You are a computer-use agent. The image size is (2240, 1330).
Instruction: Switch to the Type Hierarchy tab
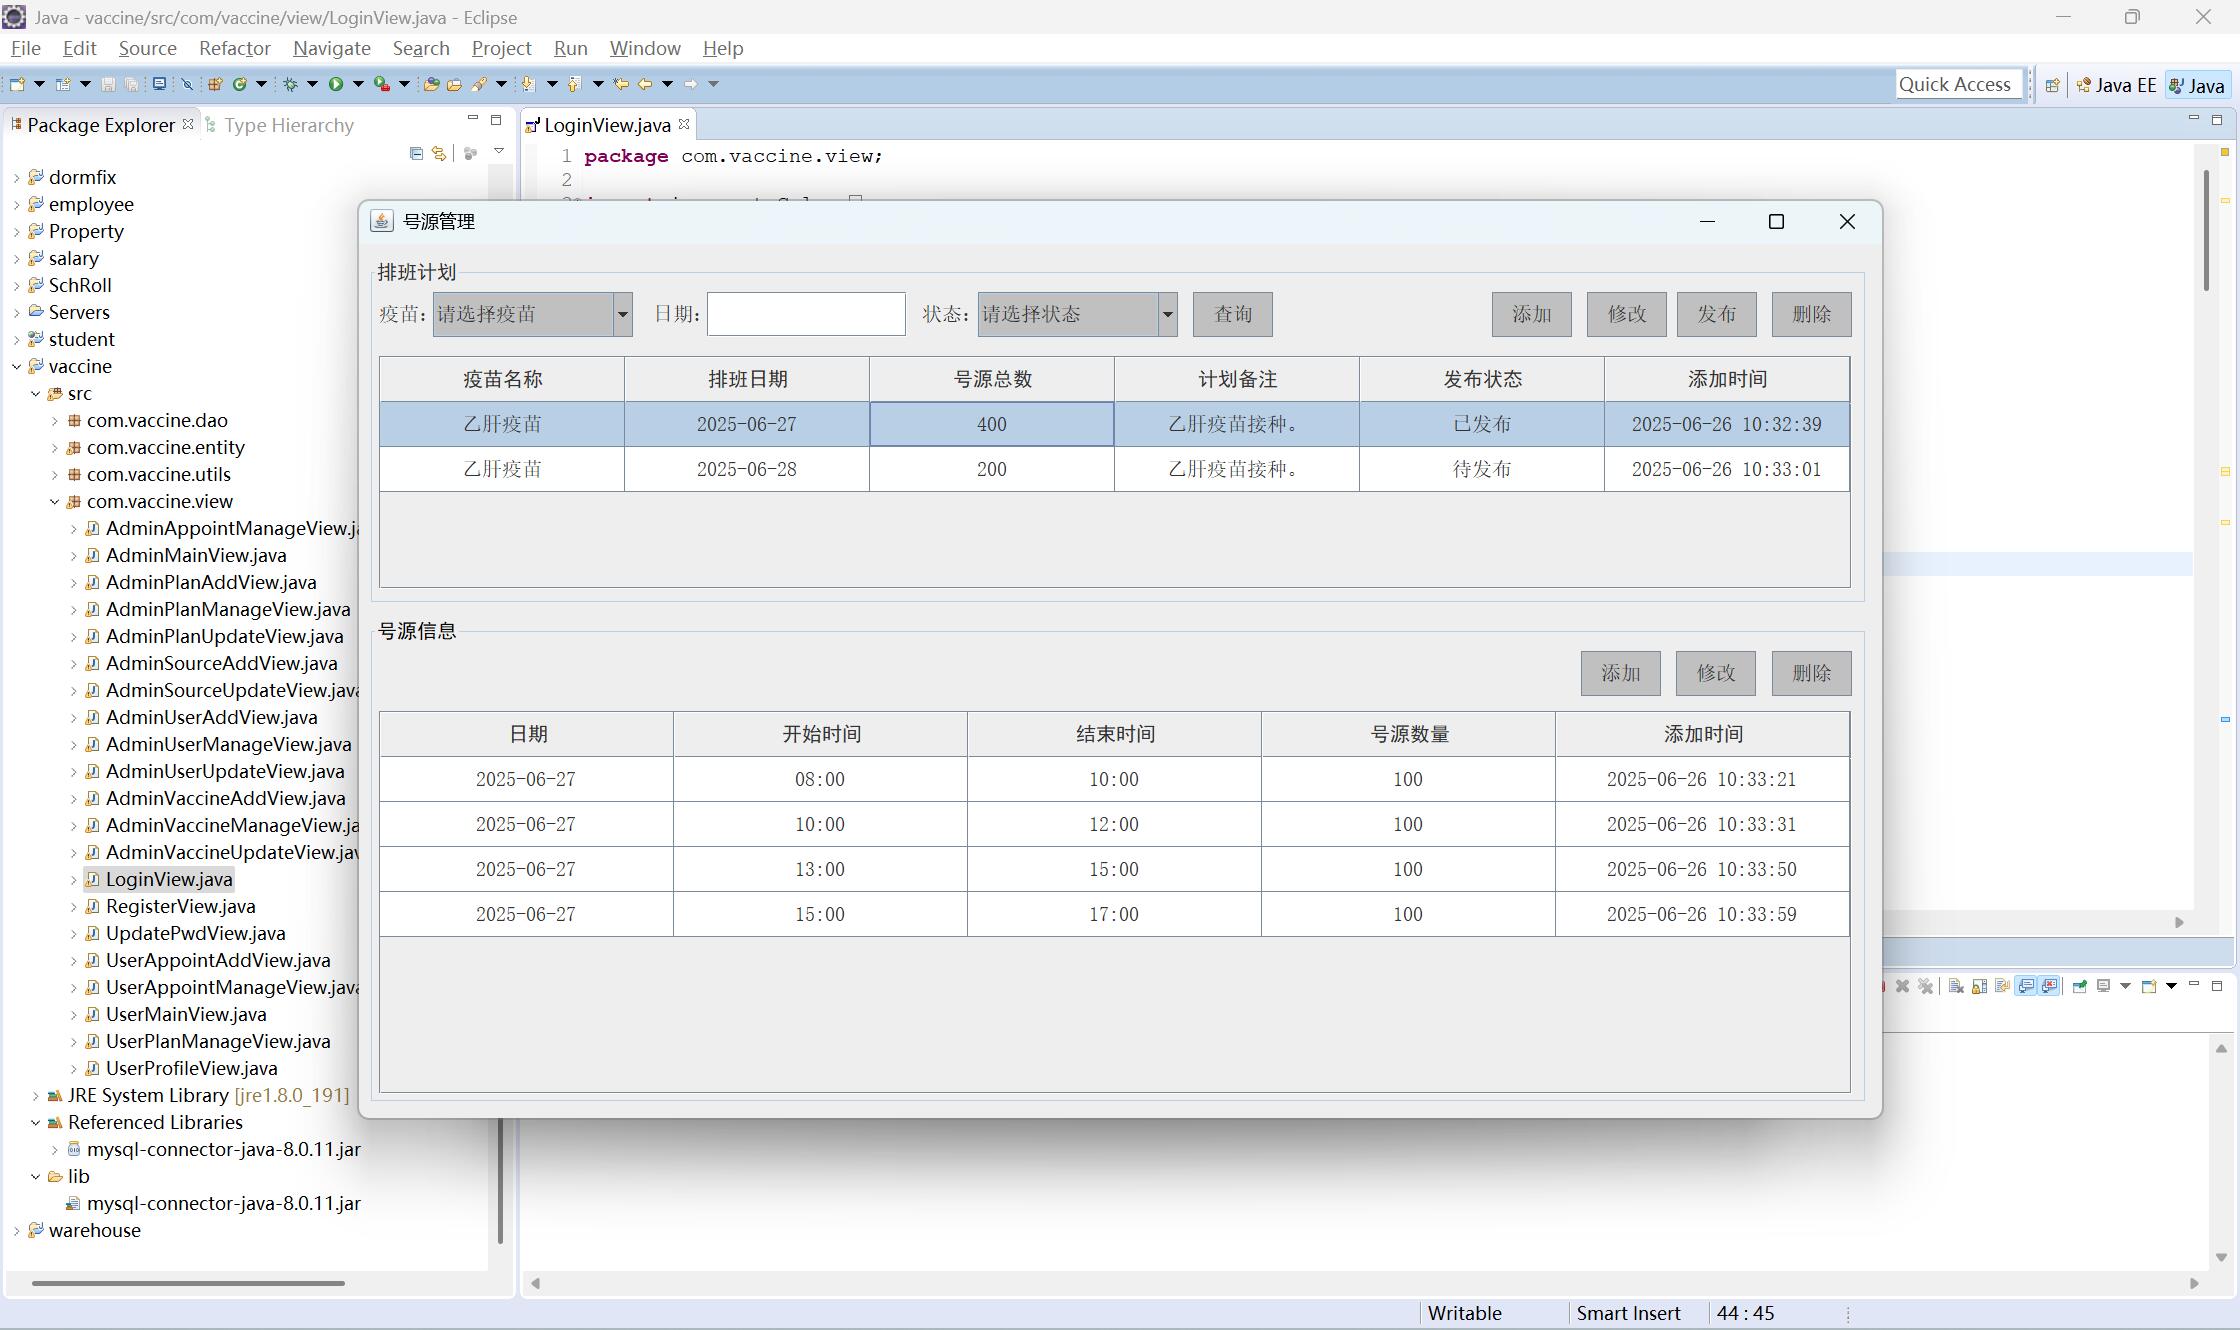point(280,125)
